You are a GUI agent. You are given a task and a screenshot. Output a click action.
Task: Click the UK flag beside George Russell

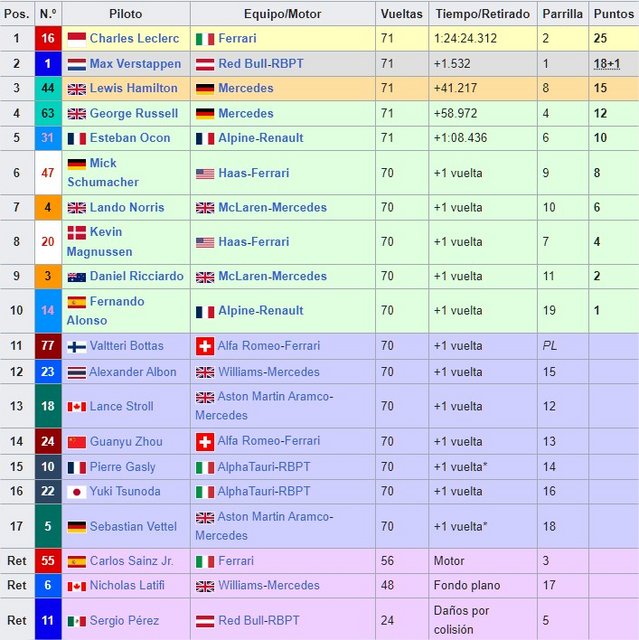tap(77, 114)
